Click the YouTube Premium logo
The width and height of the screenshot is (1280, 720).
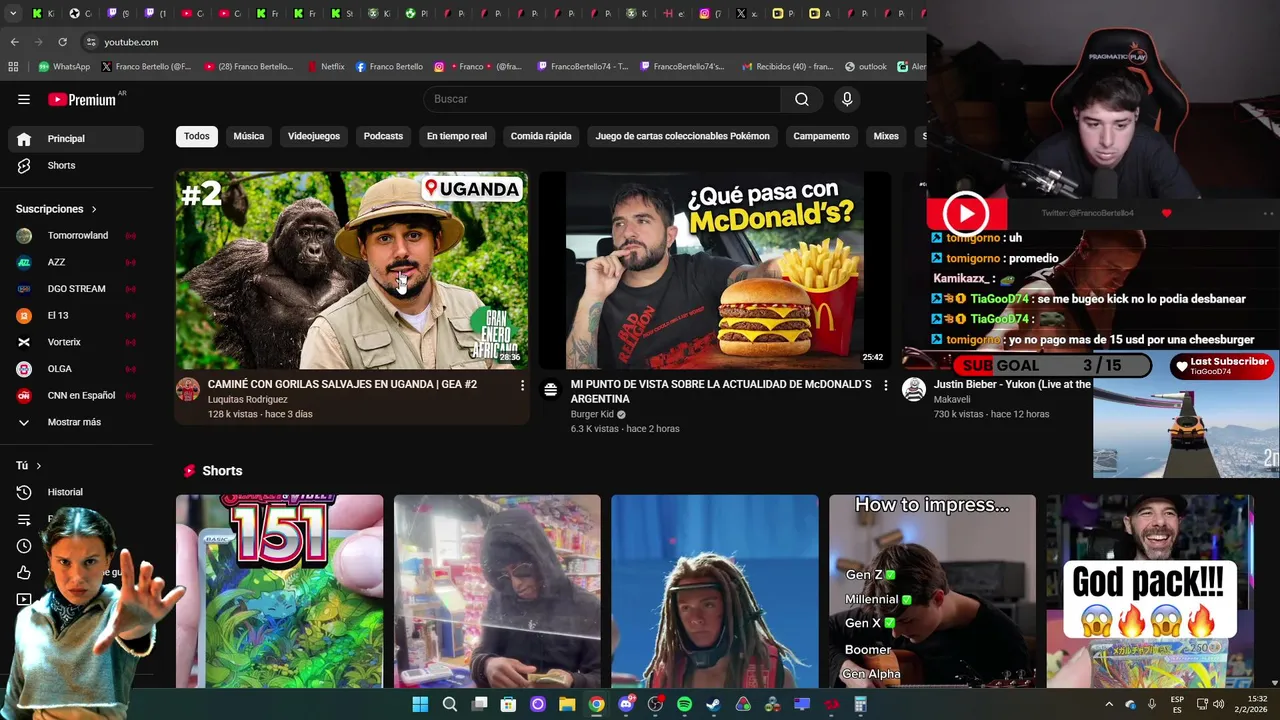pos(82,99)
